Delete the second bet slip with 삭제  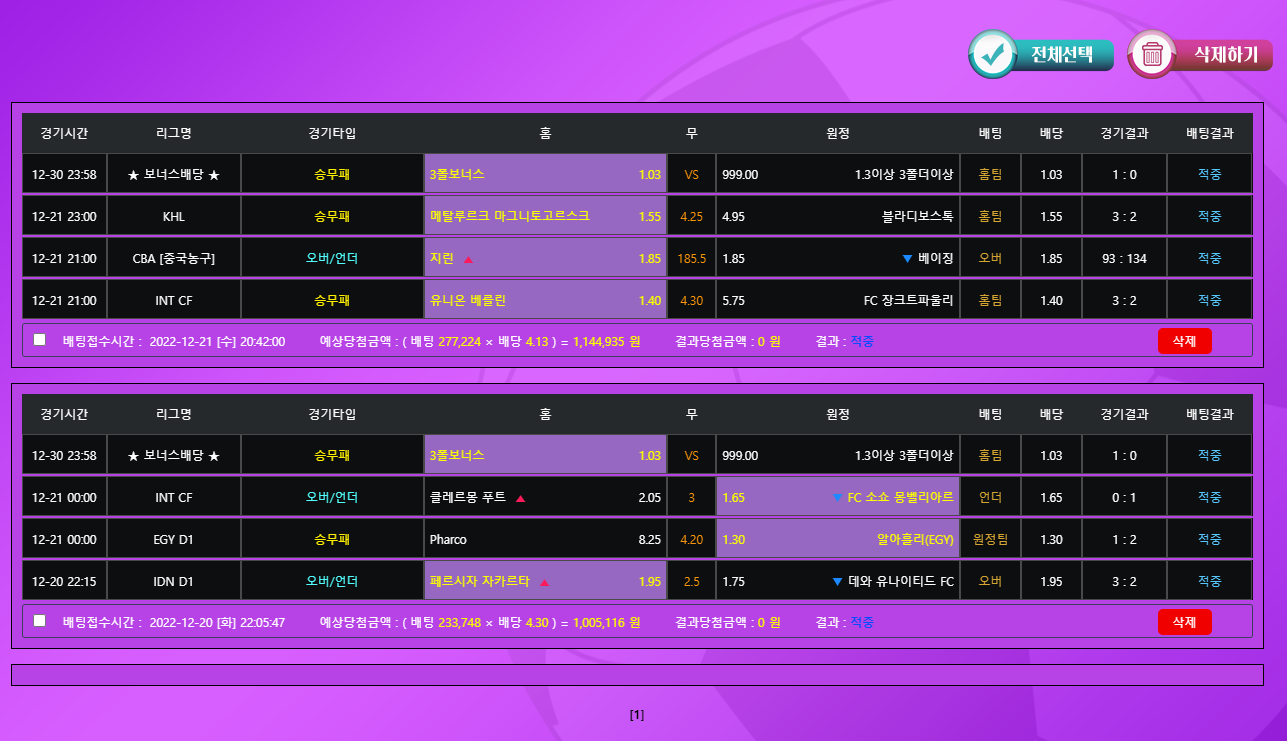(x=1184, y=622)
